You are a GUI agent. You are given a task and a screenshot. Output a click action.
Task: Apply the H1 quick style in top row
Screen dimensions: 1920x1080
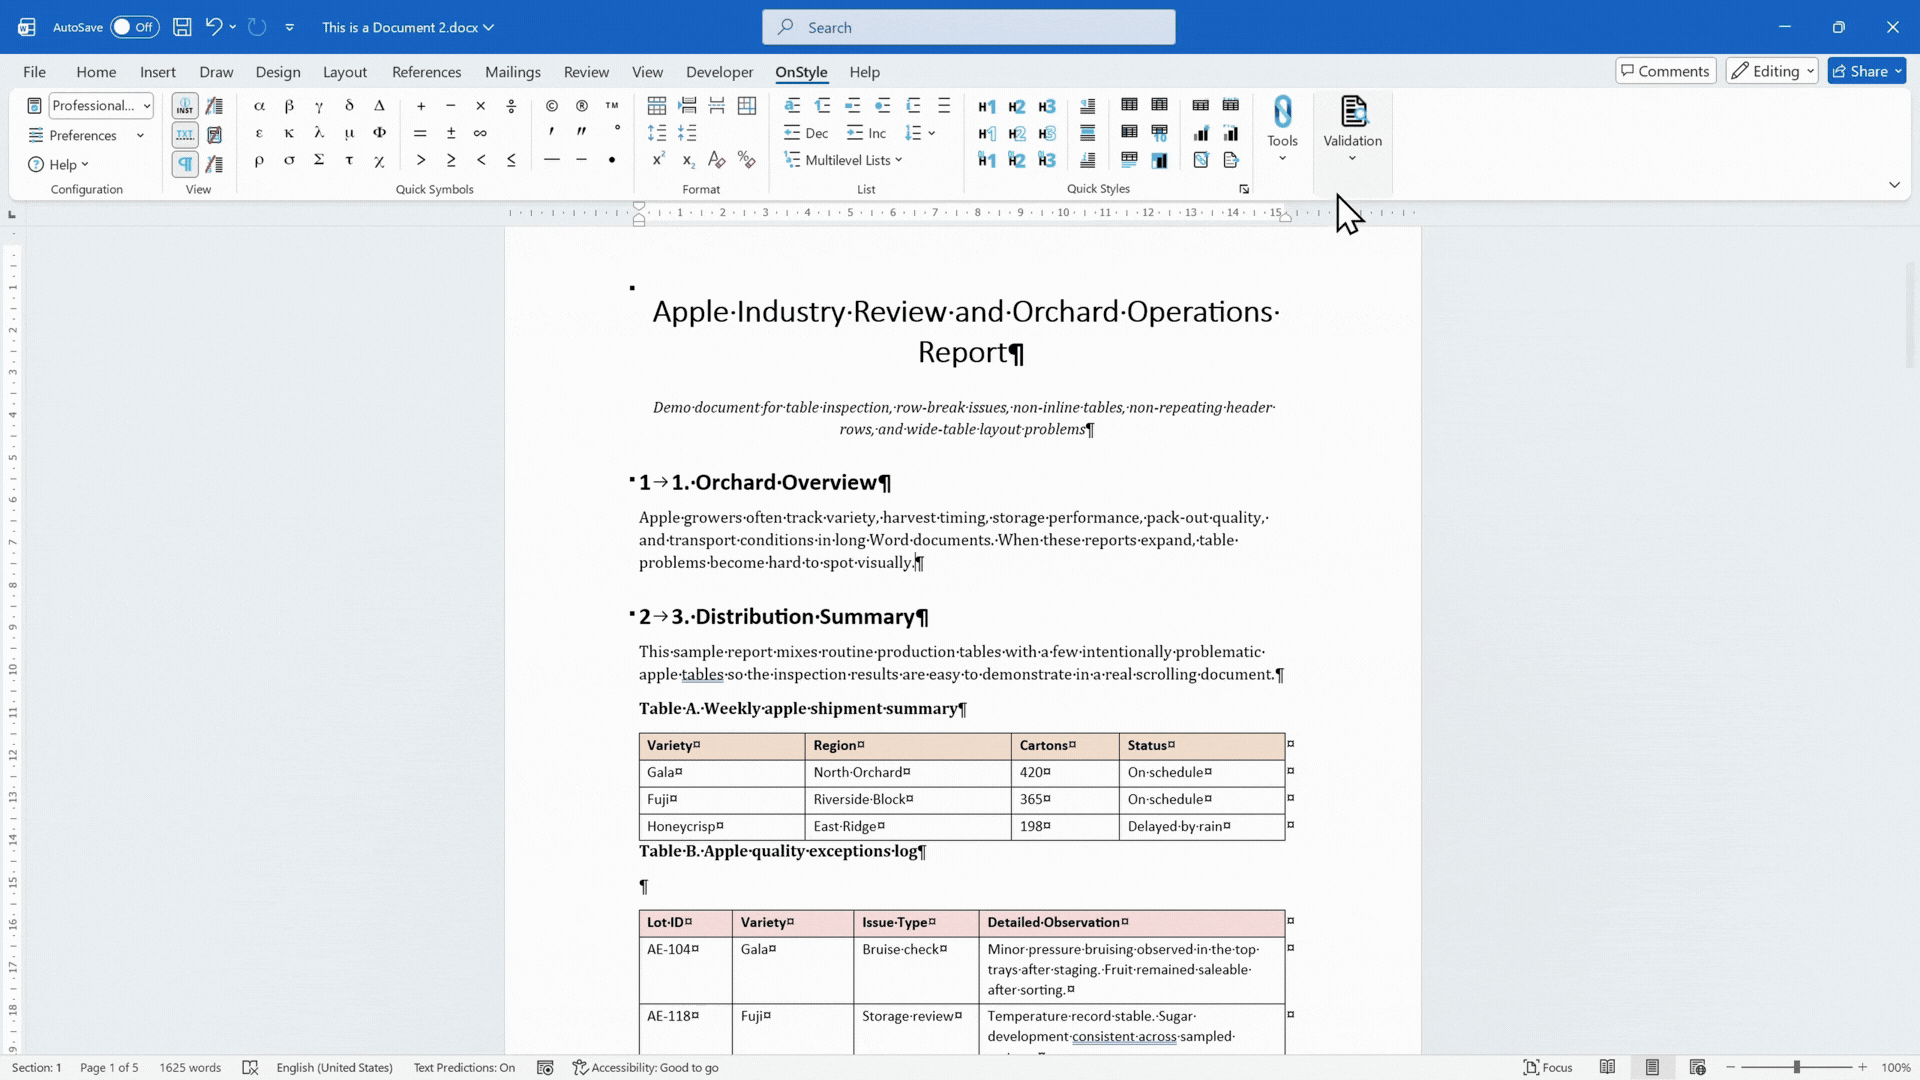(x=987, y=106)
